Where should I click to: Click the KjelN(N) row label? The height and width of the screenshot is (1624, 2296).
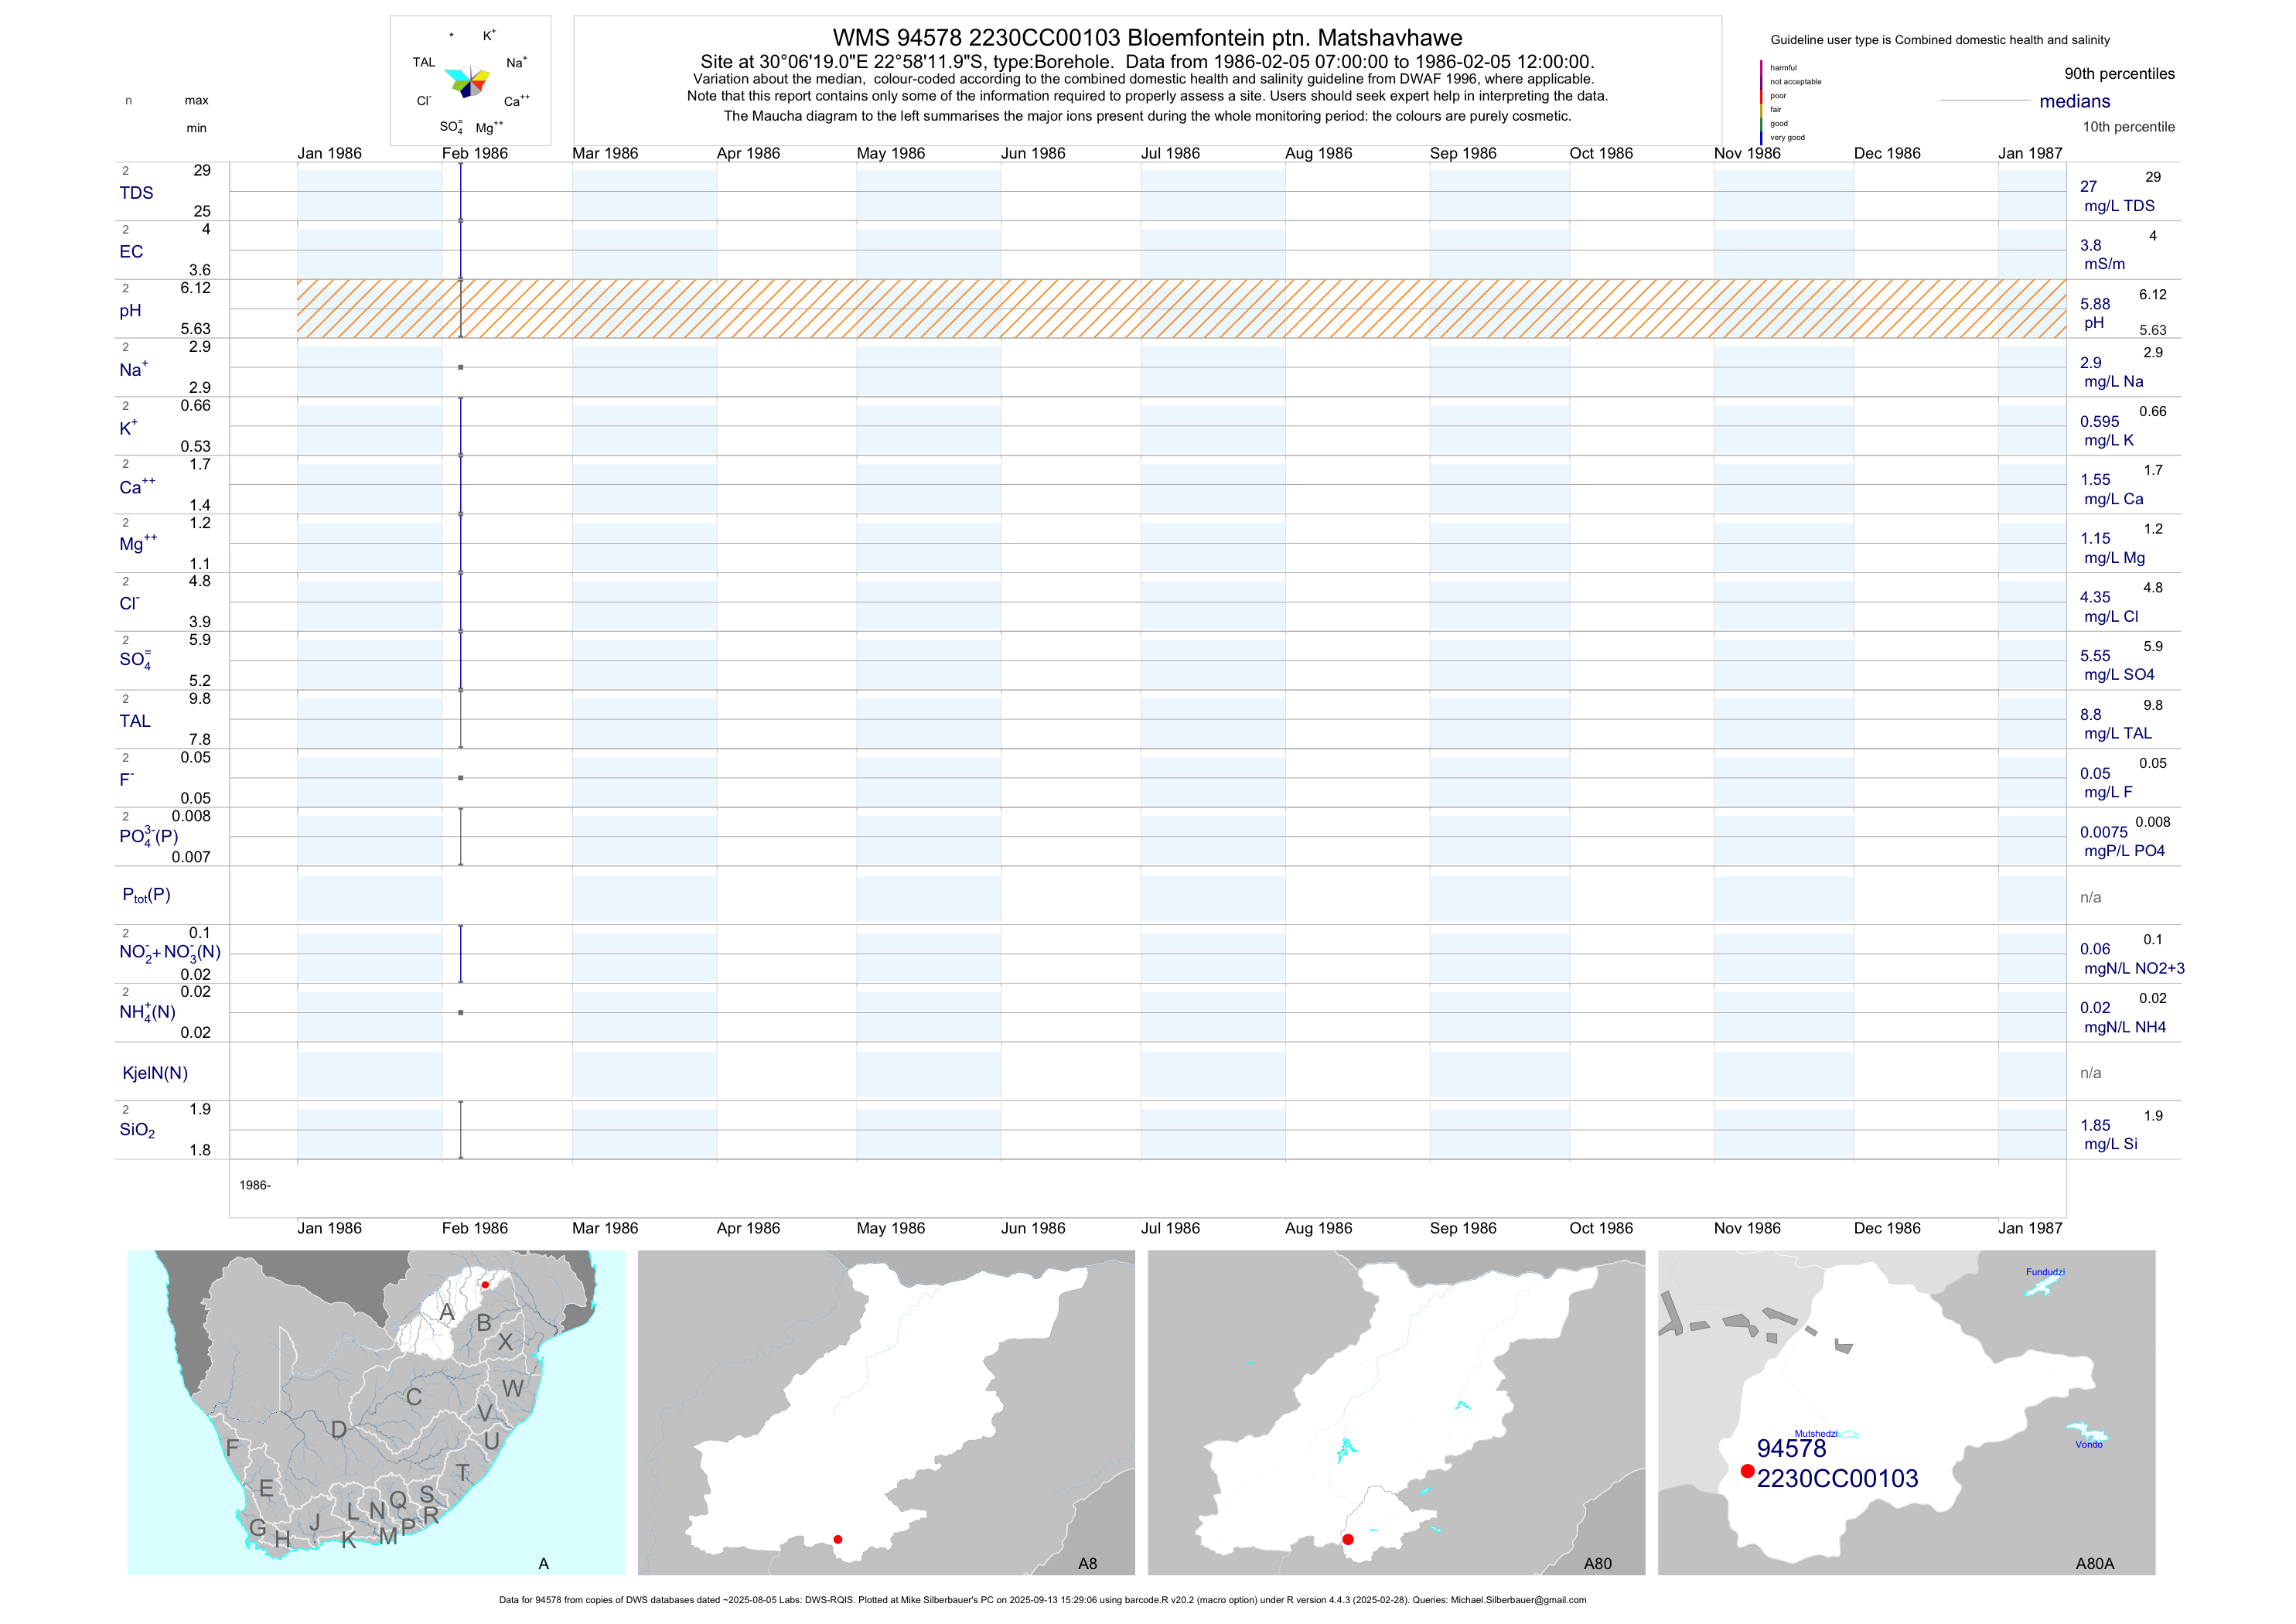(x=155, y=1074)
